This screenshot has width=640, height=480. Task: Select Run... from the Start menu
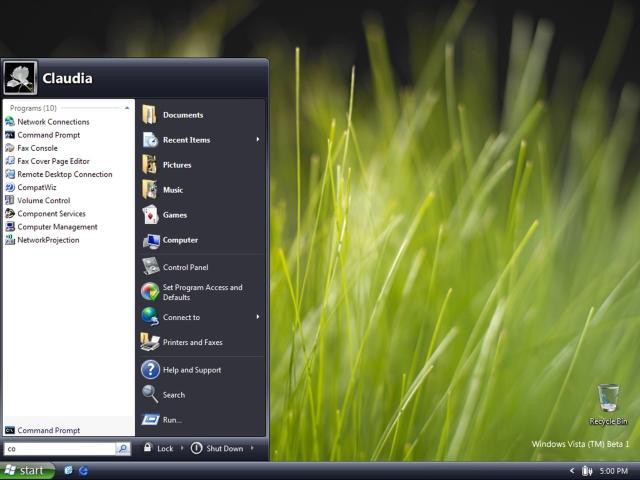click(172, 420)
